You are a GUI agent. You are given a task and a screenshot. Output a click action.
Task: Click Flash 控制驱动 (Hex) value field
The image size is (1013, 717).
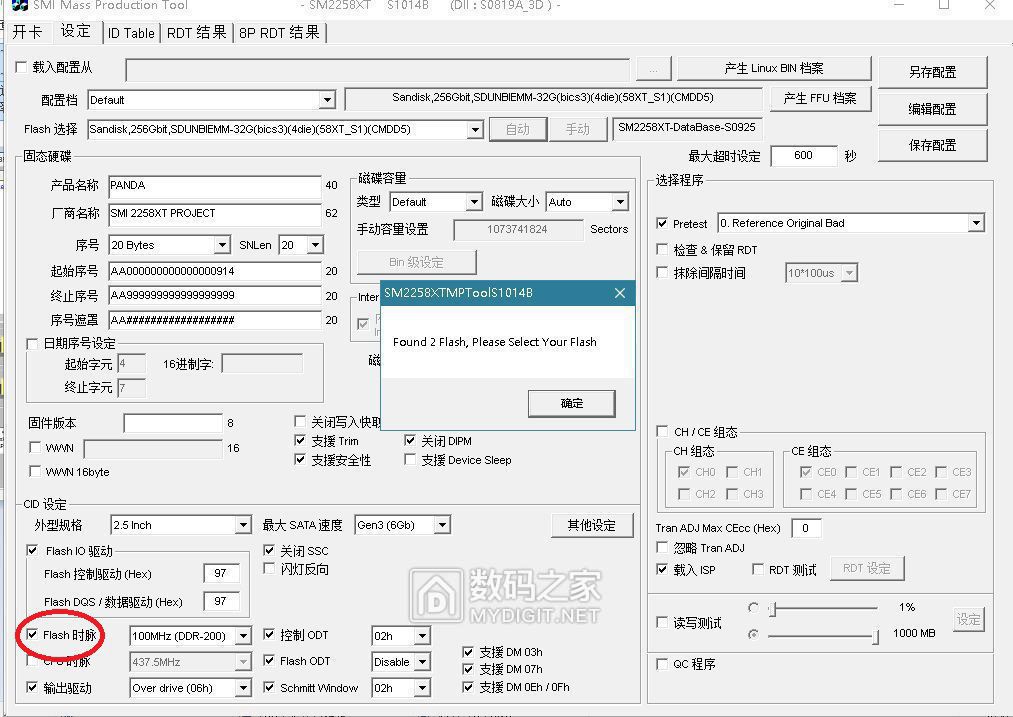click(221, 574)
